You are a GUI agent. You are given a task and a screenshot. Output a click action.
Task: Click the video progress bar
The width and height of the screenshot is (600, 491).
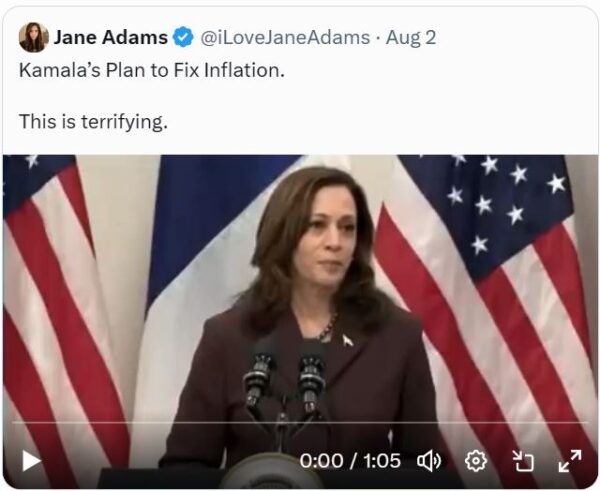tap(300, 422)
